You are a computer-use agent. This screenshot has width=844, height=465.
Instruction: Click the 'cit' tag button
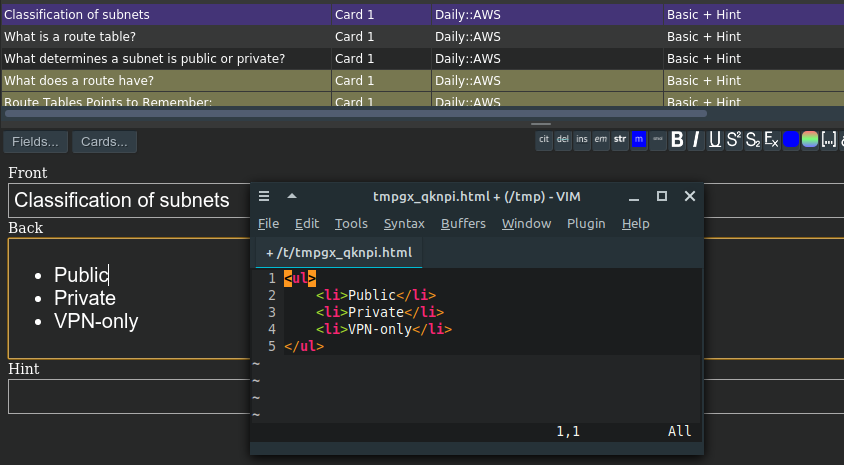pos(544,140)
